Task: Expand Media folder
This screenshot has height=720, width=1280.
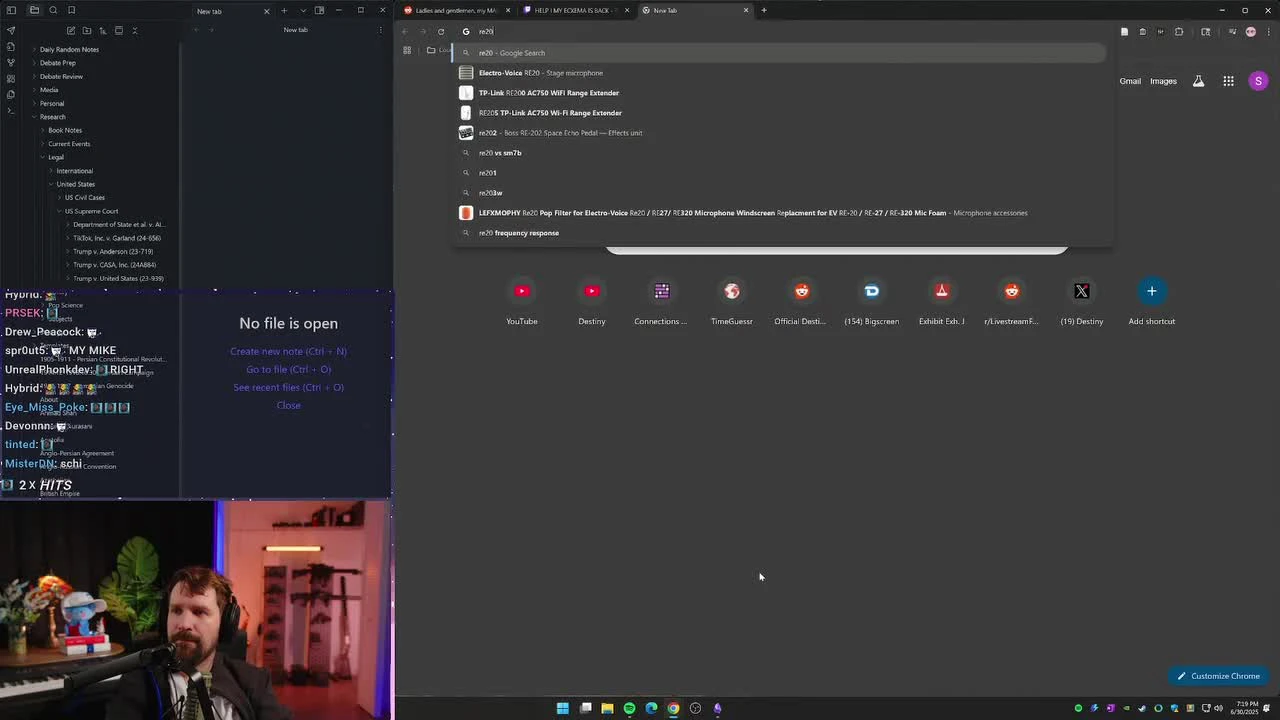Action: point(48,90)
